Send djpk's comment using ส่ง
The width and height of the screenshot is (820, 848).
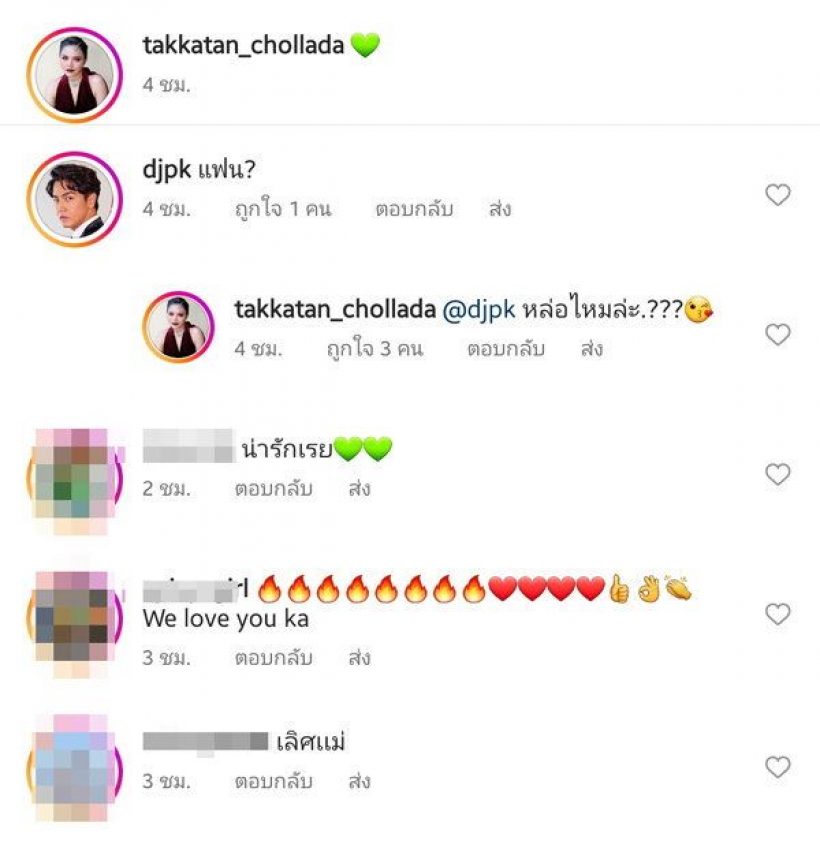(500, 209)
